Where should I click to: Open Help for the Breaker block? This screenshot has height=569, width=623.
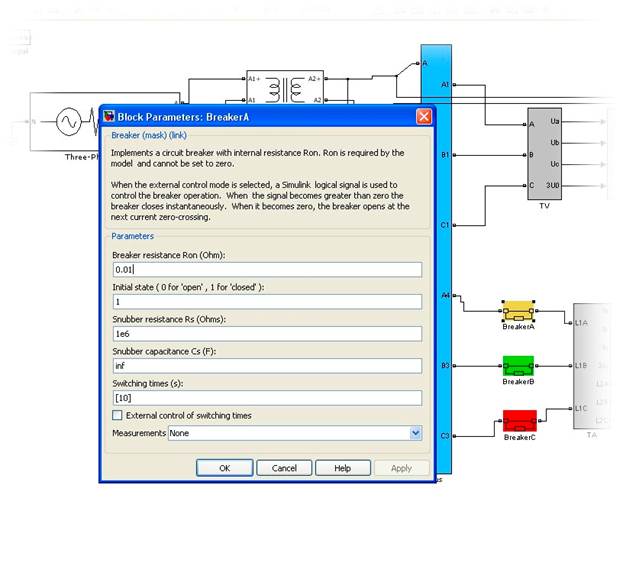pos(342,468)
